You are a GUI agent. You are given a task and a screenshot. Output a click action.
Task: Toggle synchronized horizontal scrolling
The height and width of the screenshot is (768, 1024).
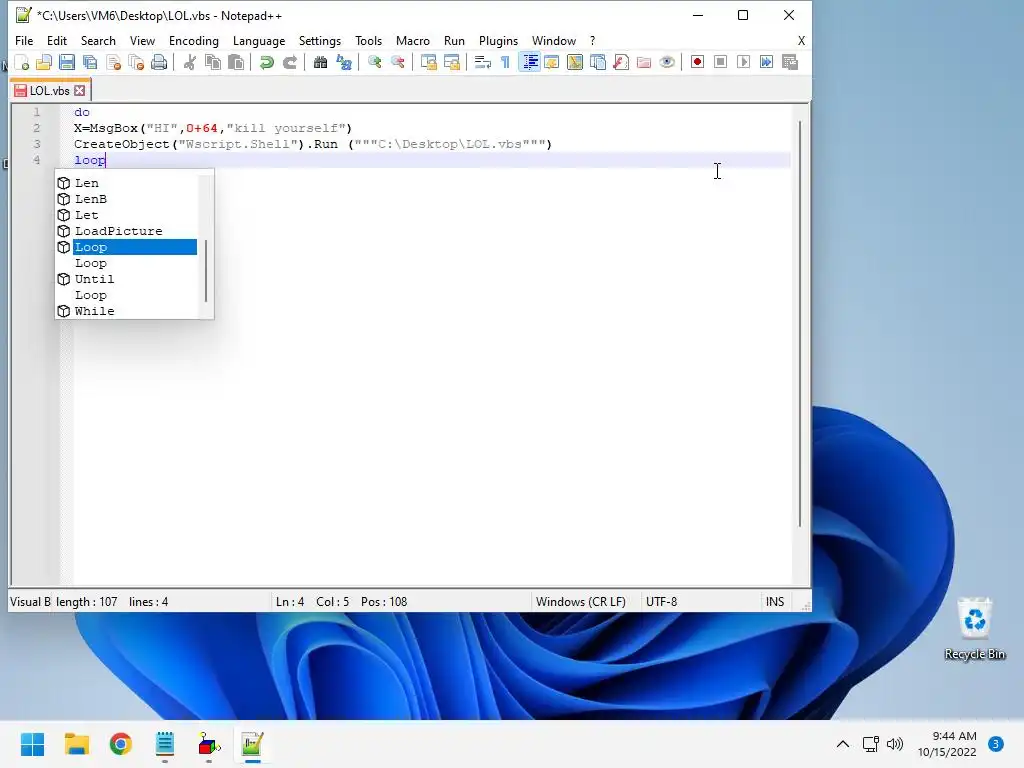pos(452,63)
